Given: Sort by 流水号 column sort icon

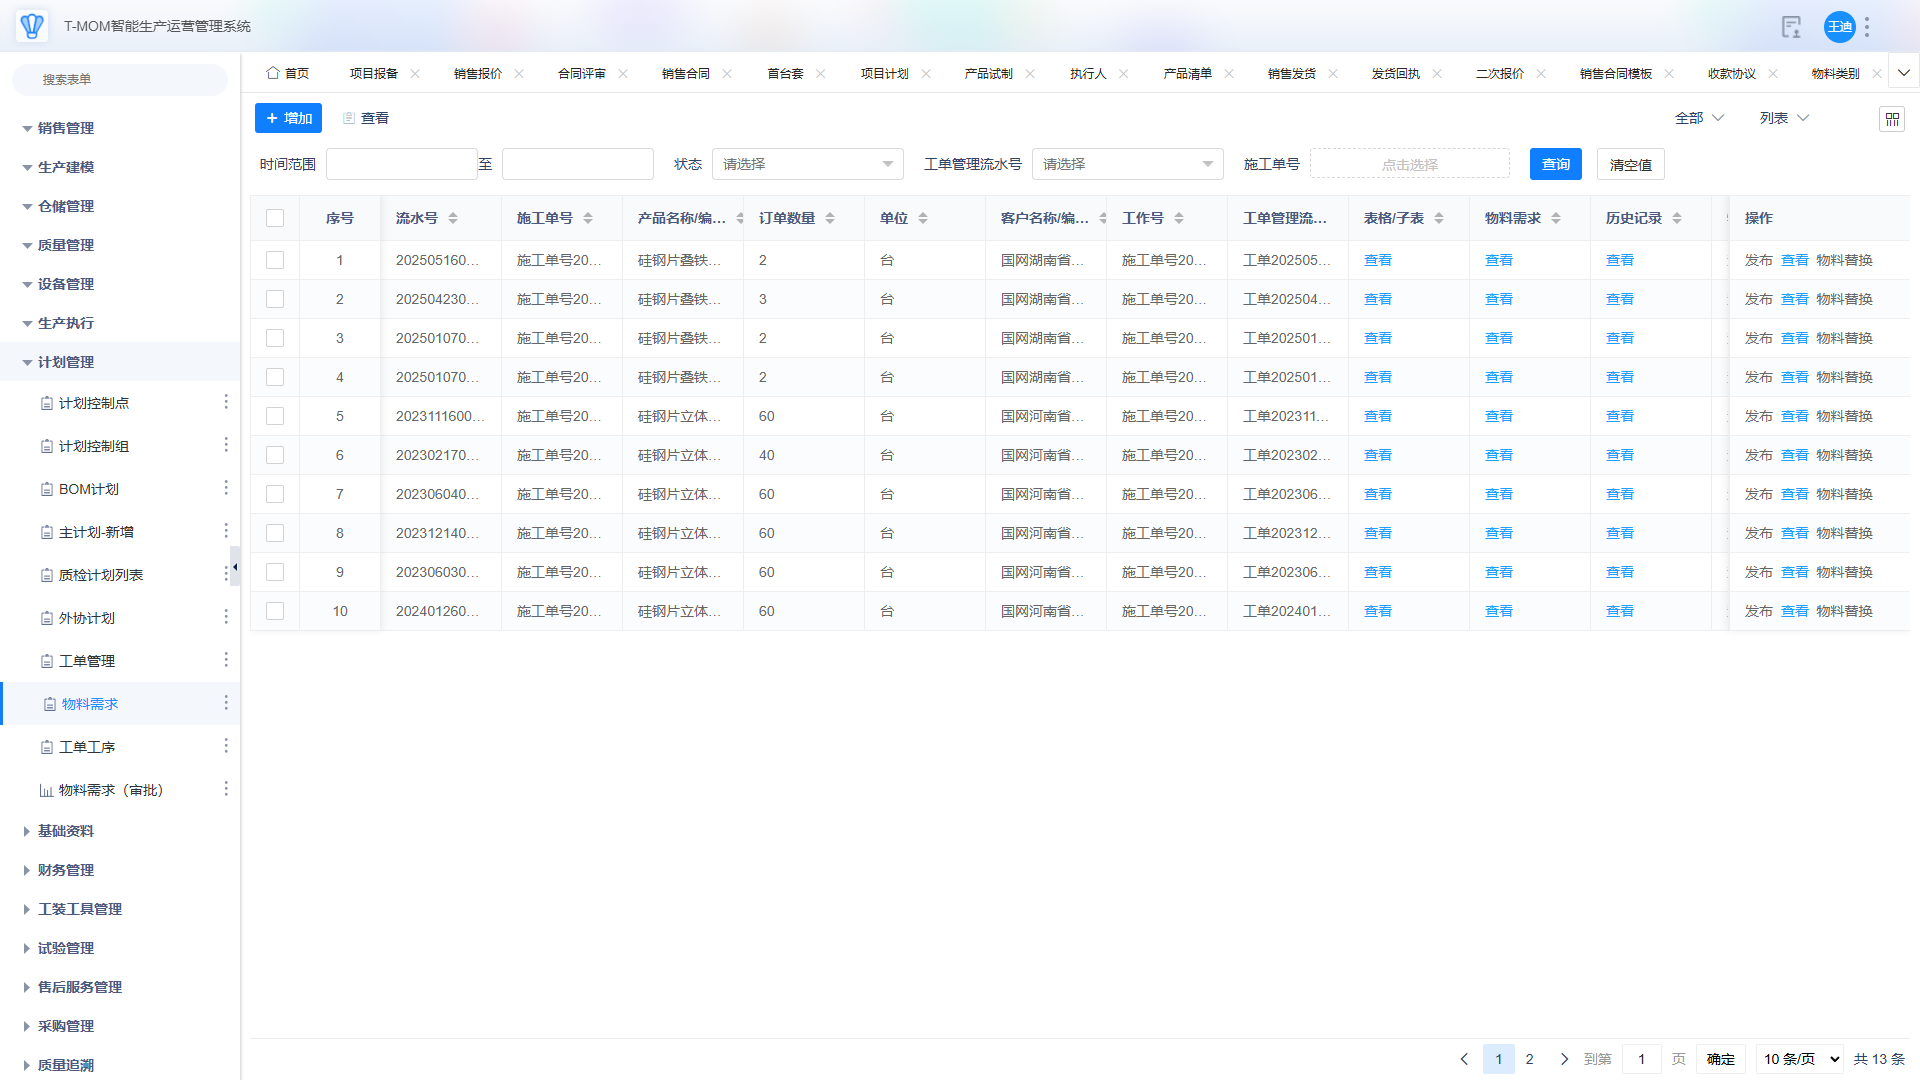Looking at the screenshot, I should tap(453, 218).
